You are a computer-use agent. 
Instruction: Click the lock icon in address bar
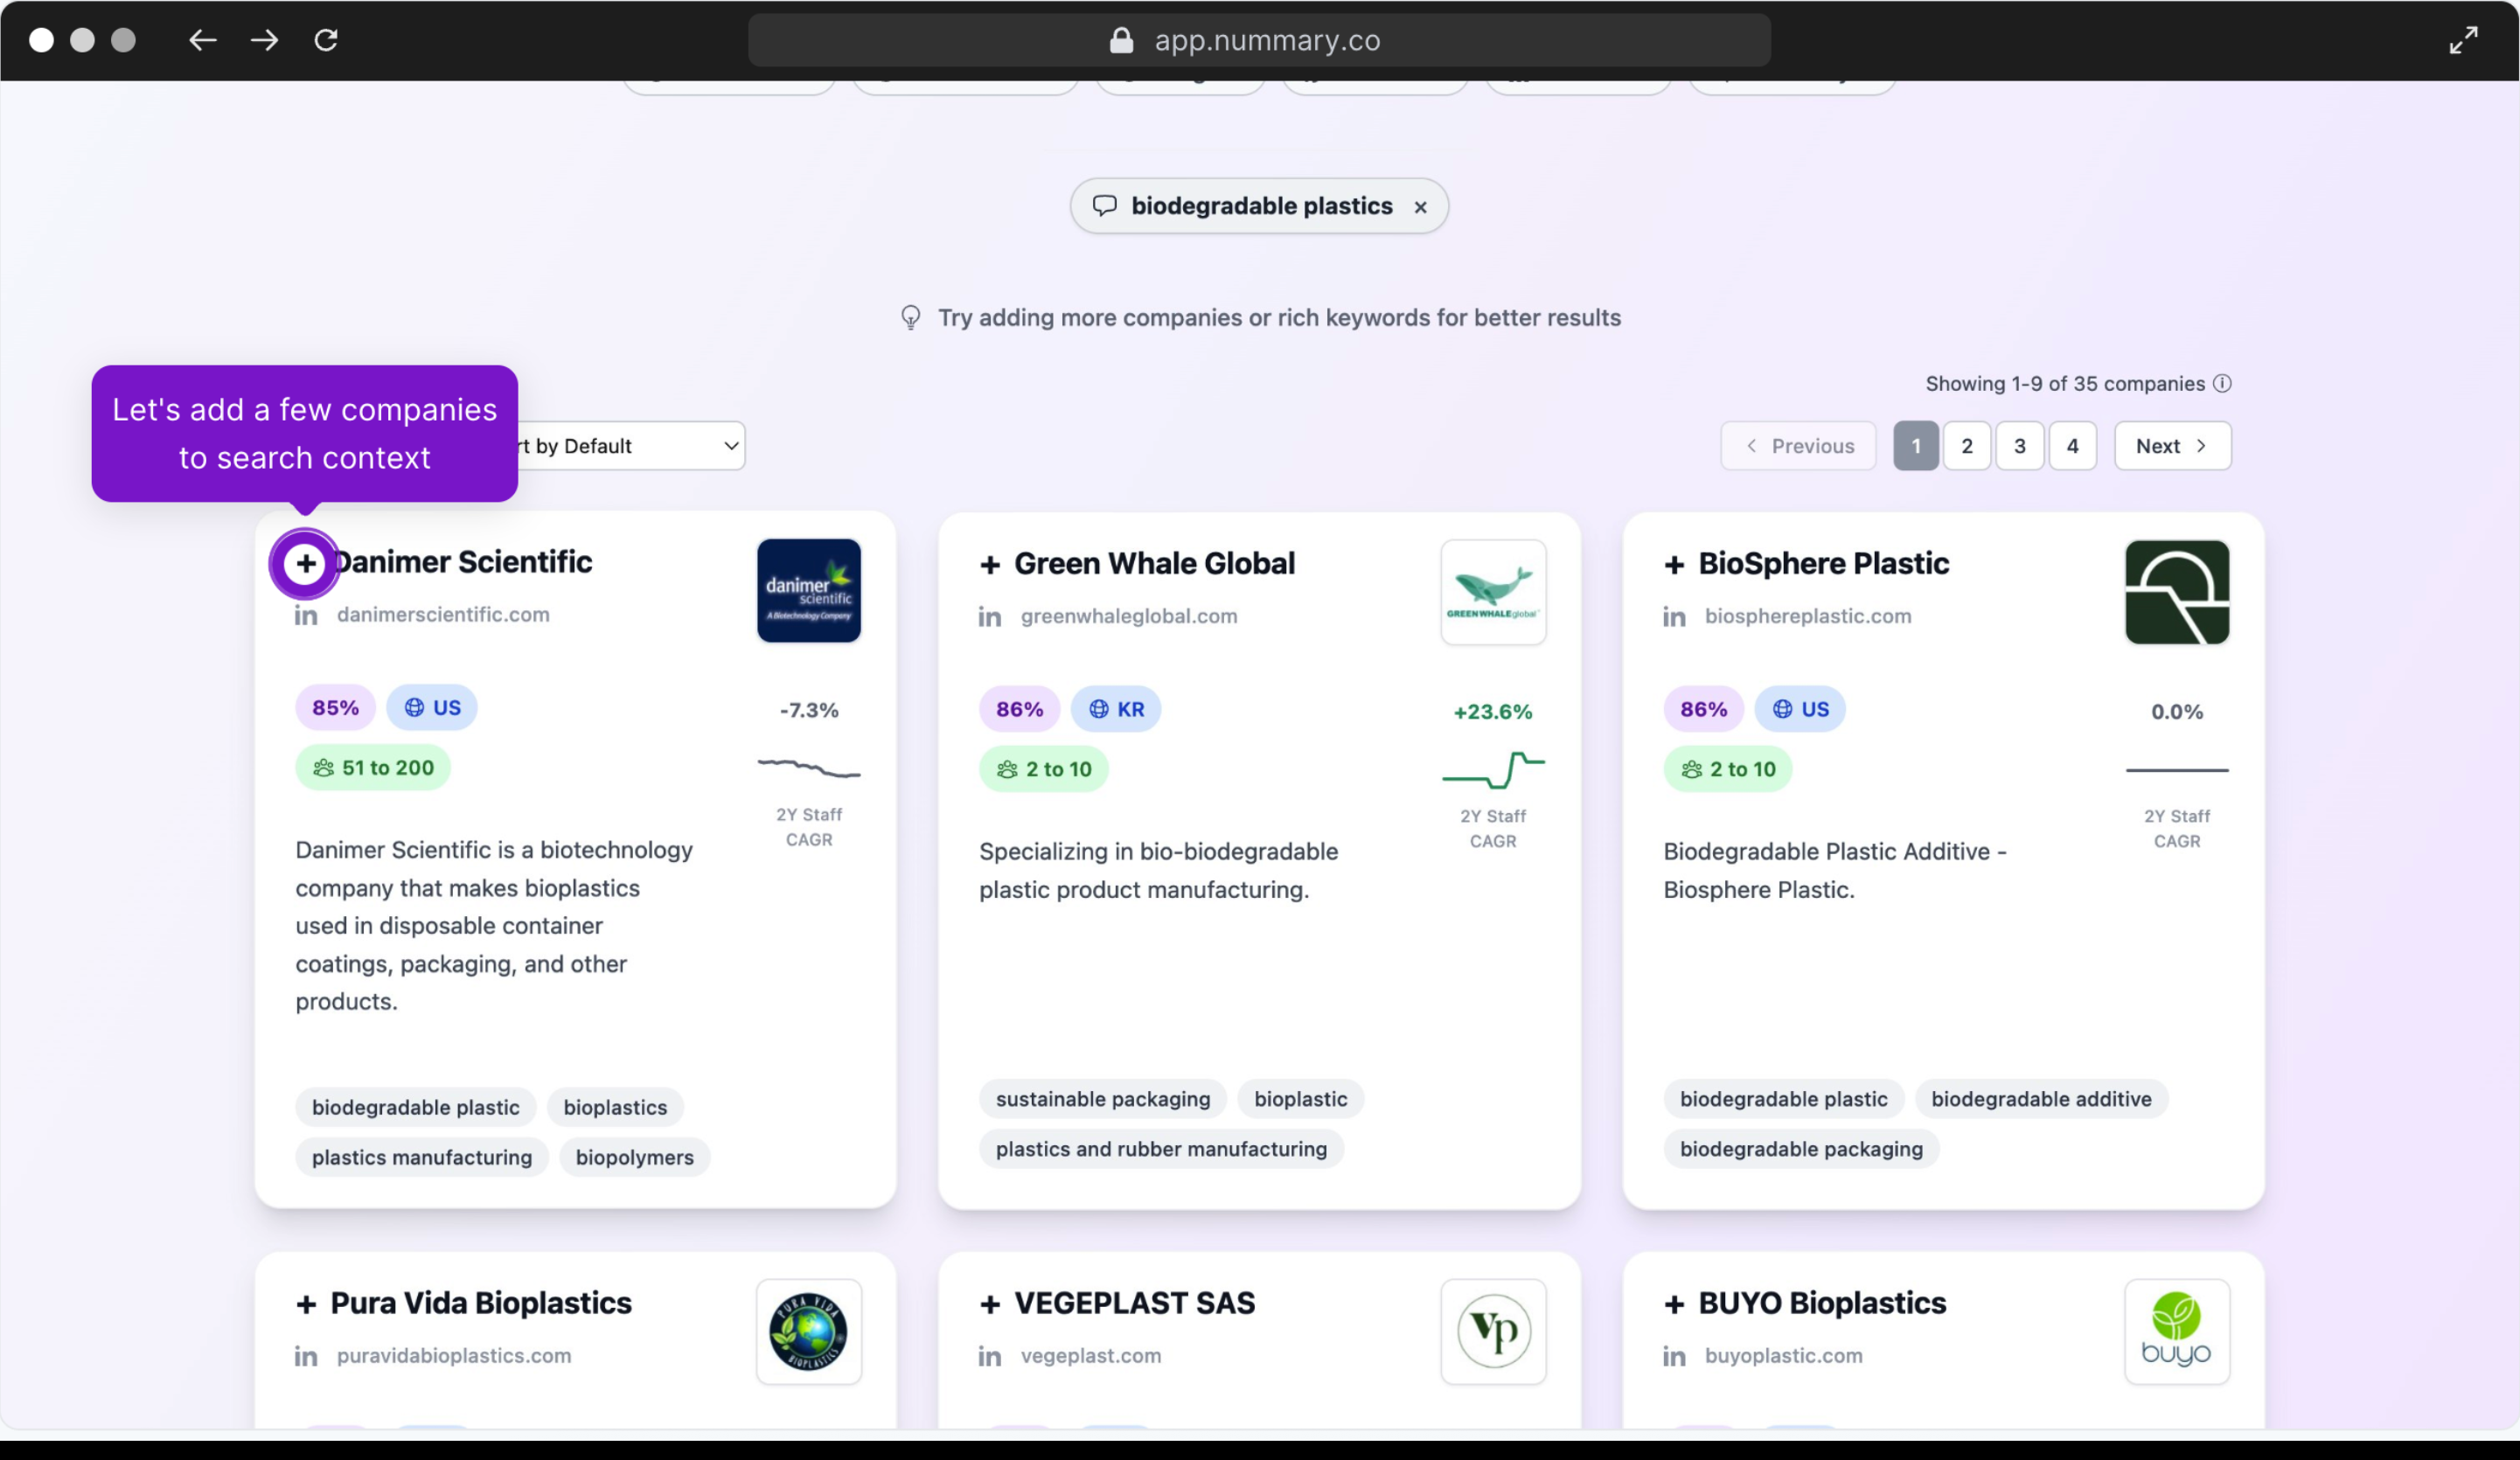pyautogui.click(x=1121, y=40)
